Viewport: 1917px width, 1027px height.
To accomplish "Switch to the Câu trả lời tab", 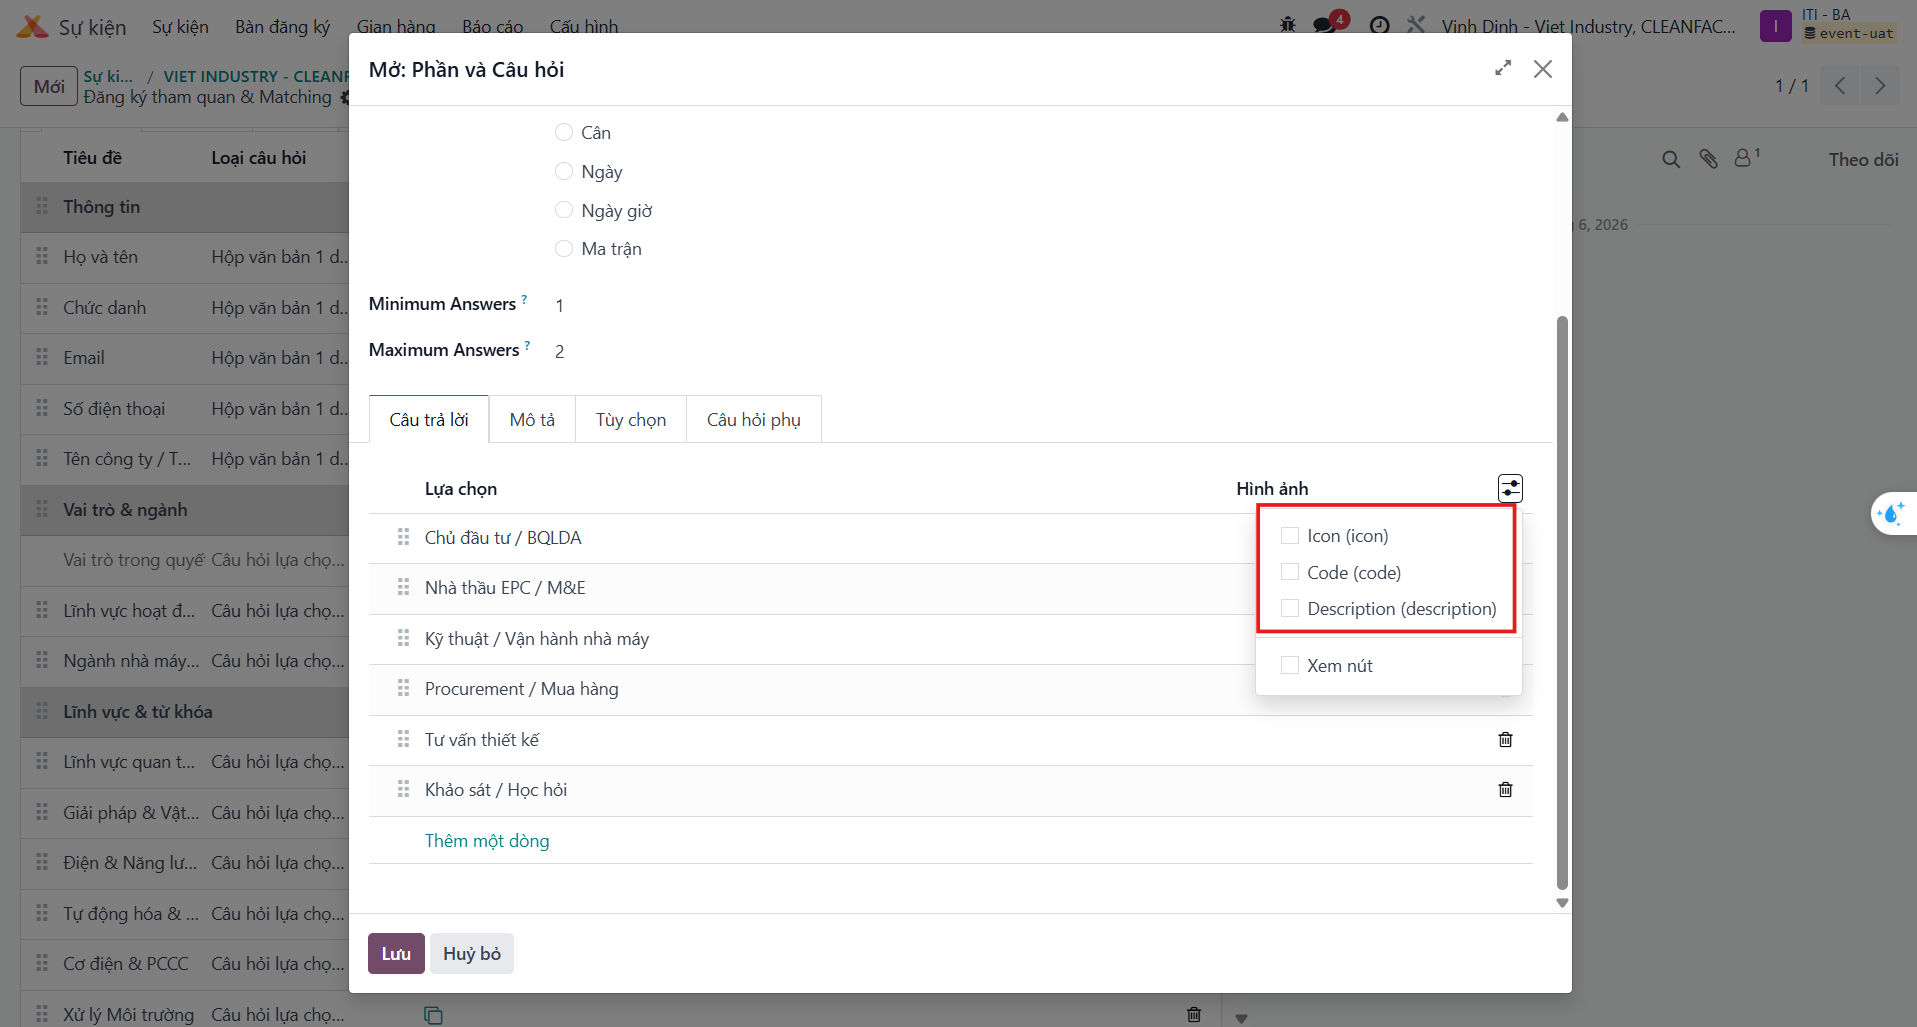I will tap(429, 419).
